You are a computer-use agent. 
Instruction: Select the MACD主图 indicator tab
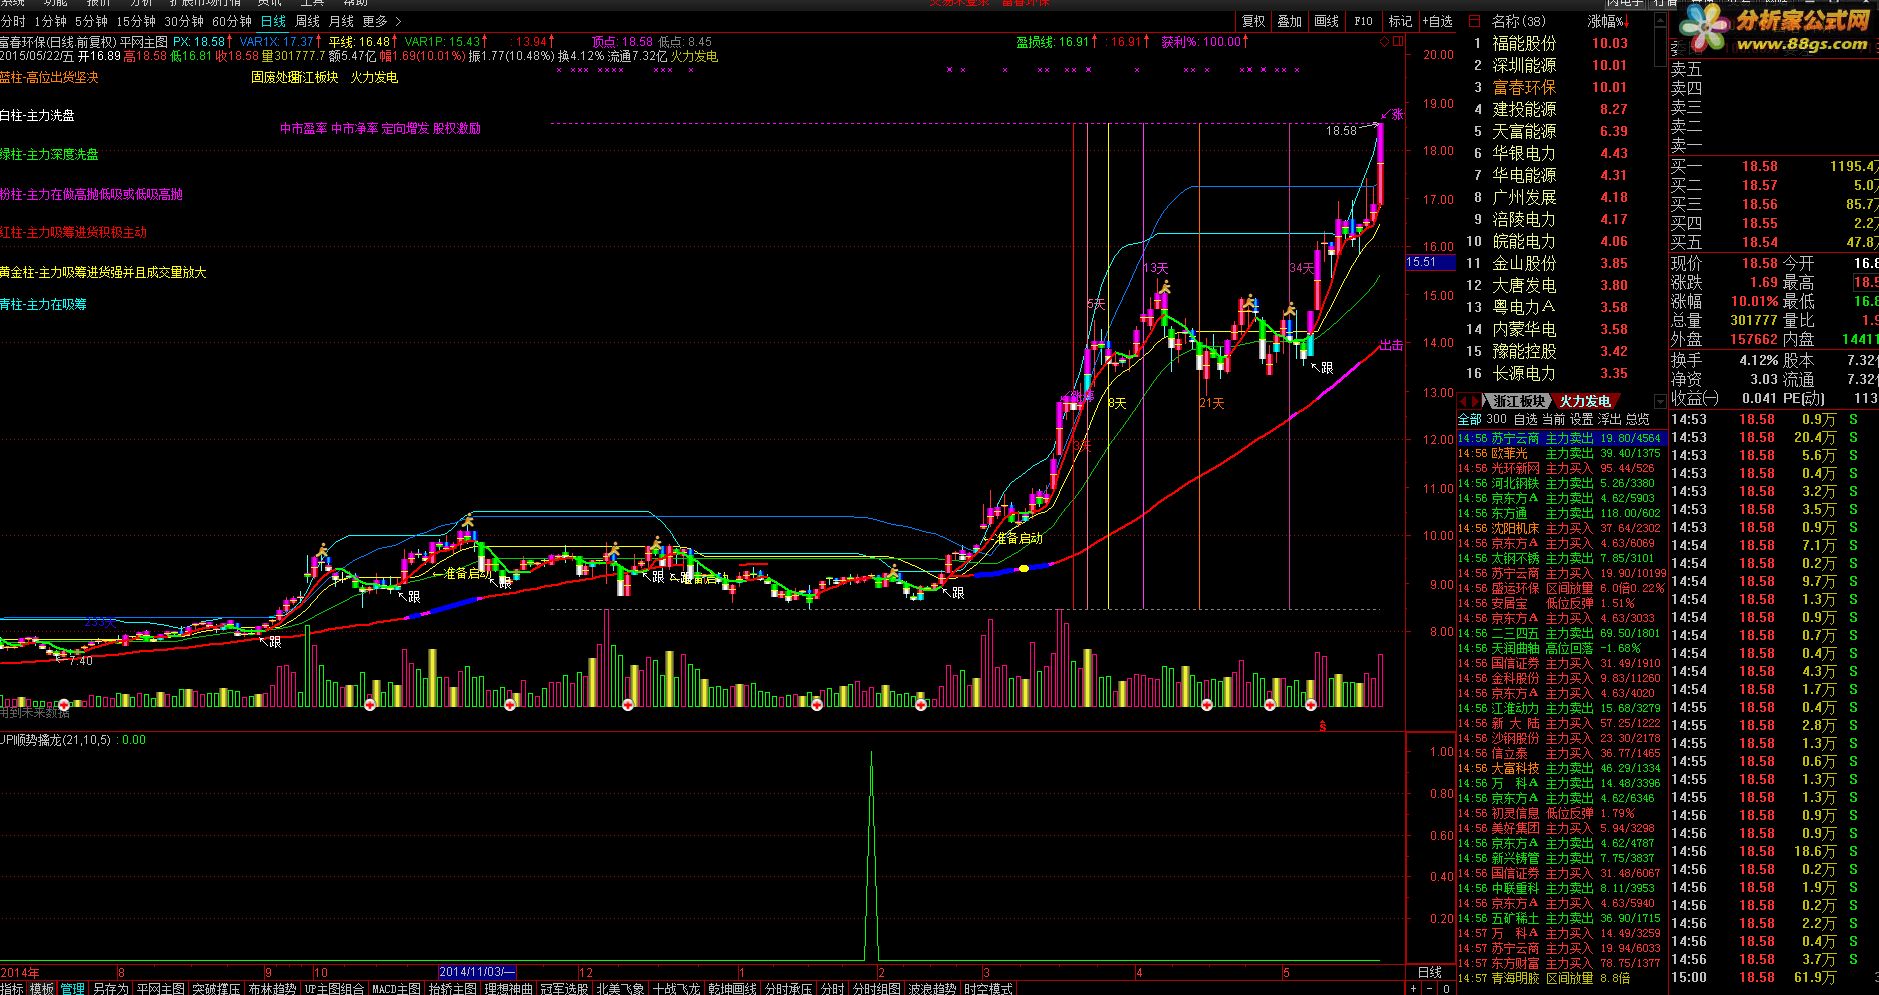pos(396,988)
